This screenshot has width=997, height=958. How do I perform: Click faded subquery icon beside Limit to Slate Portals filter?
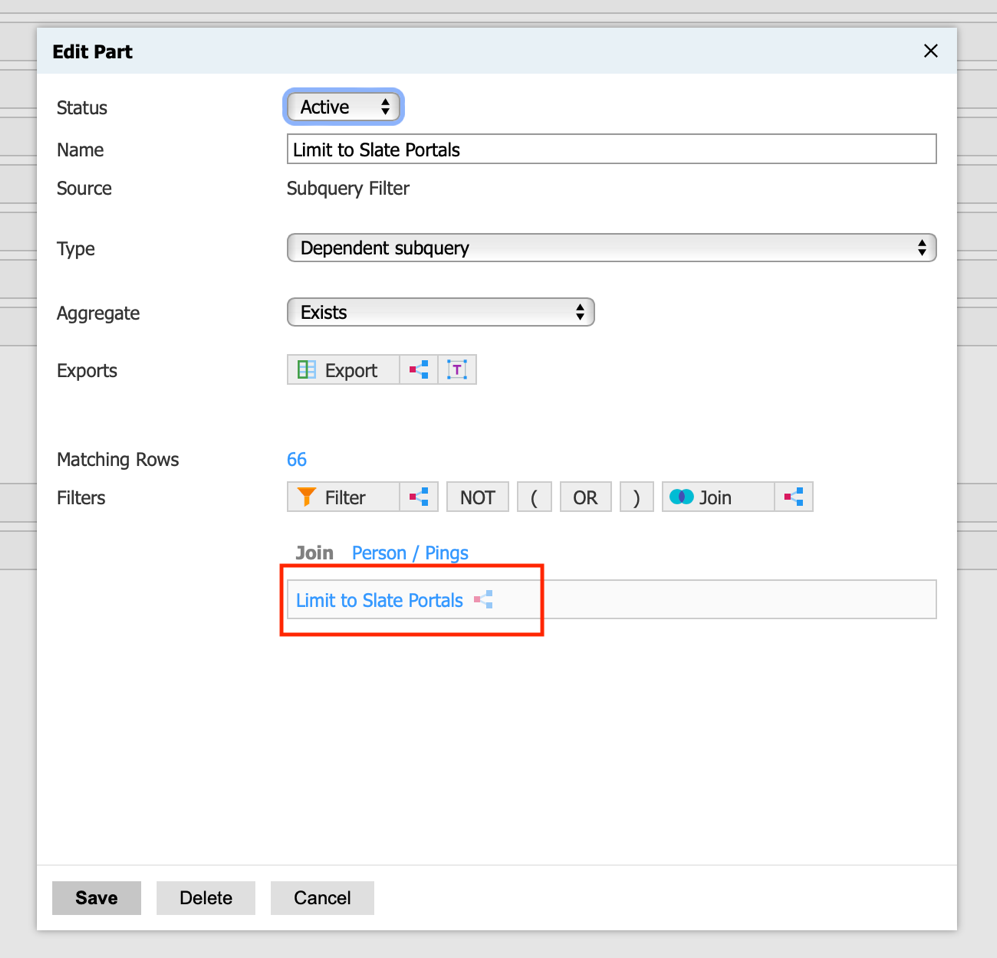(x=484, y=600)
